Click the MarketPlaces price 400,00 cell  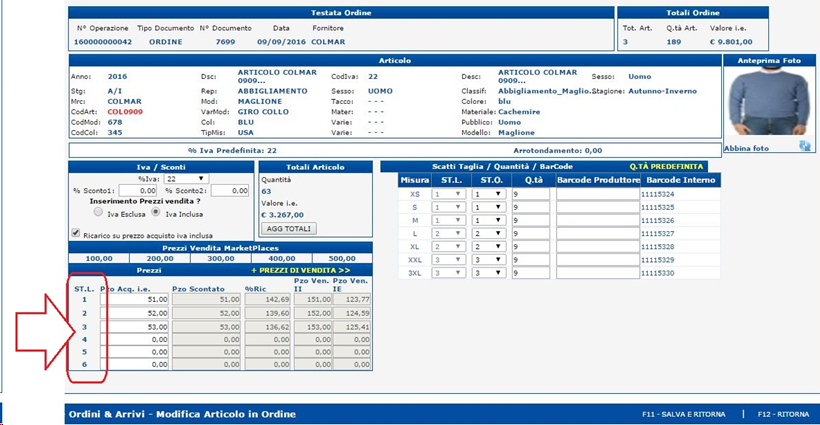(x=282, y=258)
